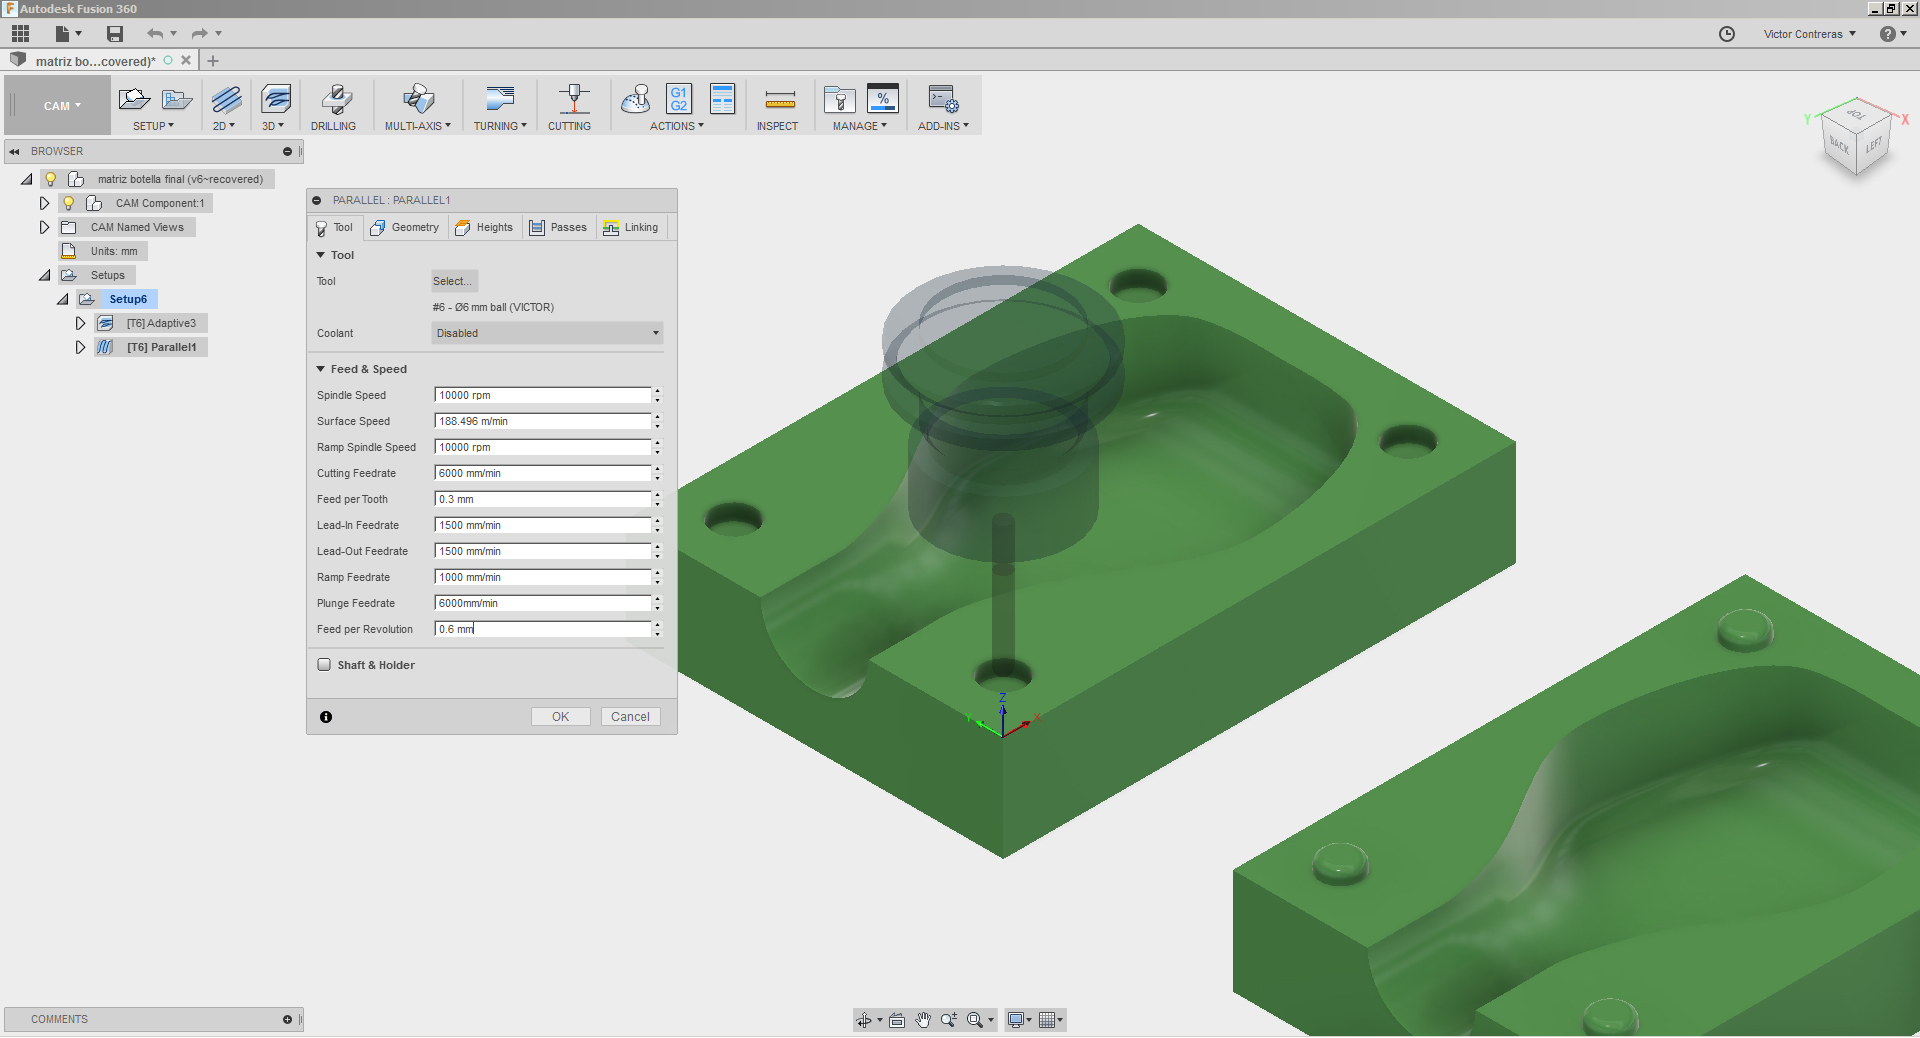Switch to the Heights tab
This screenshot has height=1038, width=1920.
[484, 228]
